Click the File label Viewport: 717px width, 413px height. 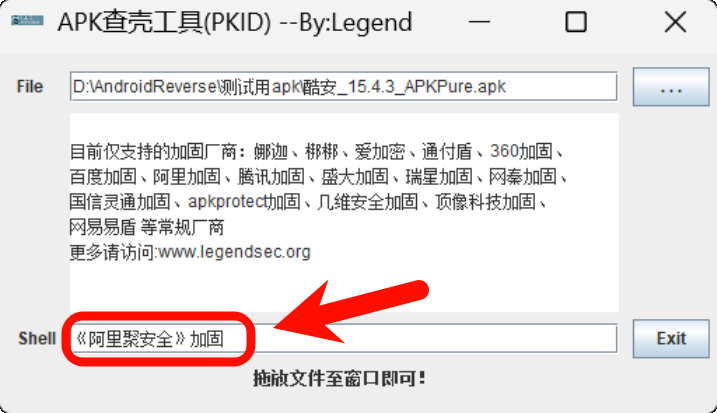[30, 86]
